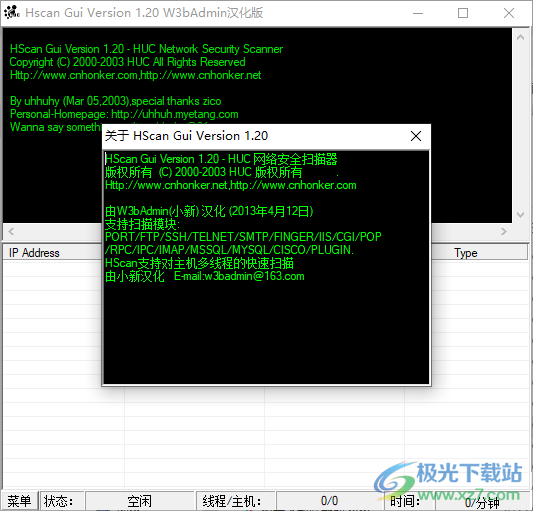Click the 由W3bAdmin(小新) 汉化 date line
533x511 pixels.
209,211
